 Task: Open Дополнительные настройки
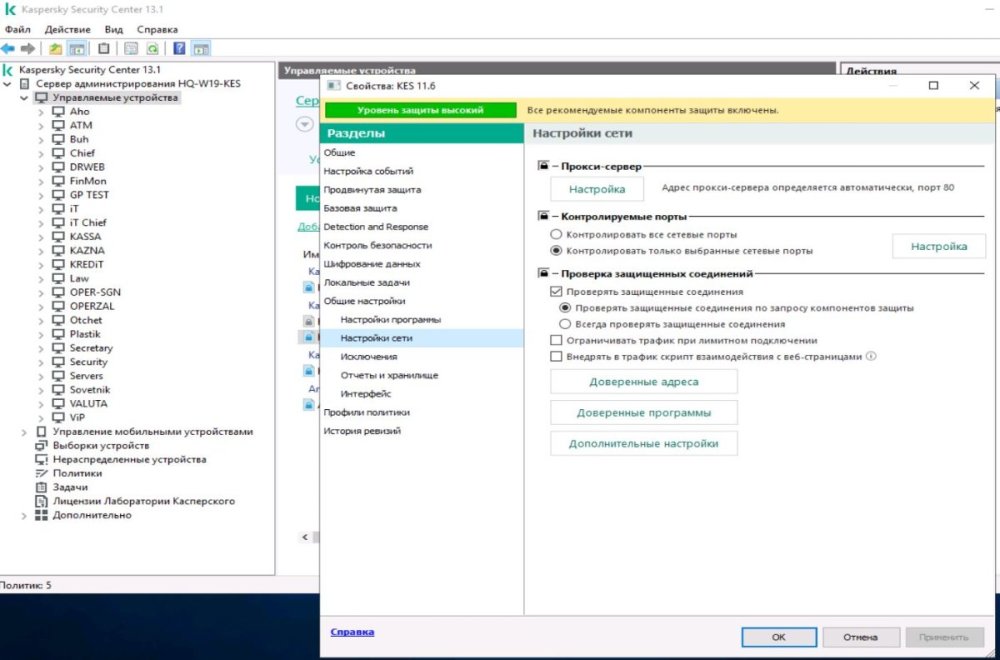(643, 443)
